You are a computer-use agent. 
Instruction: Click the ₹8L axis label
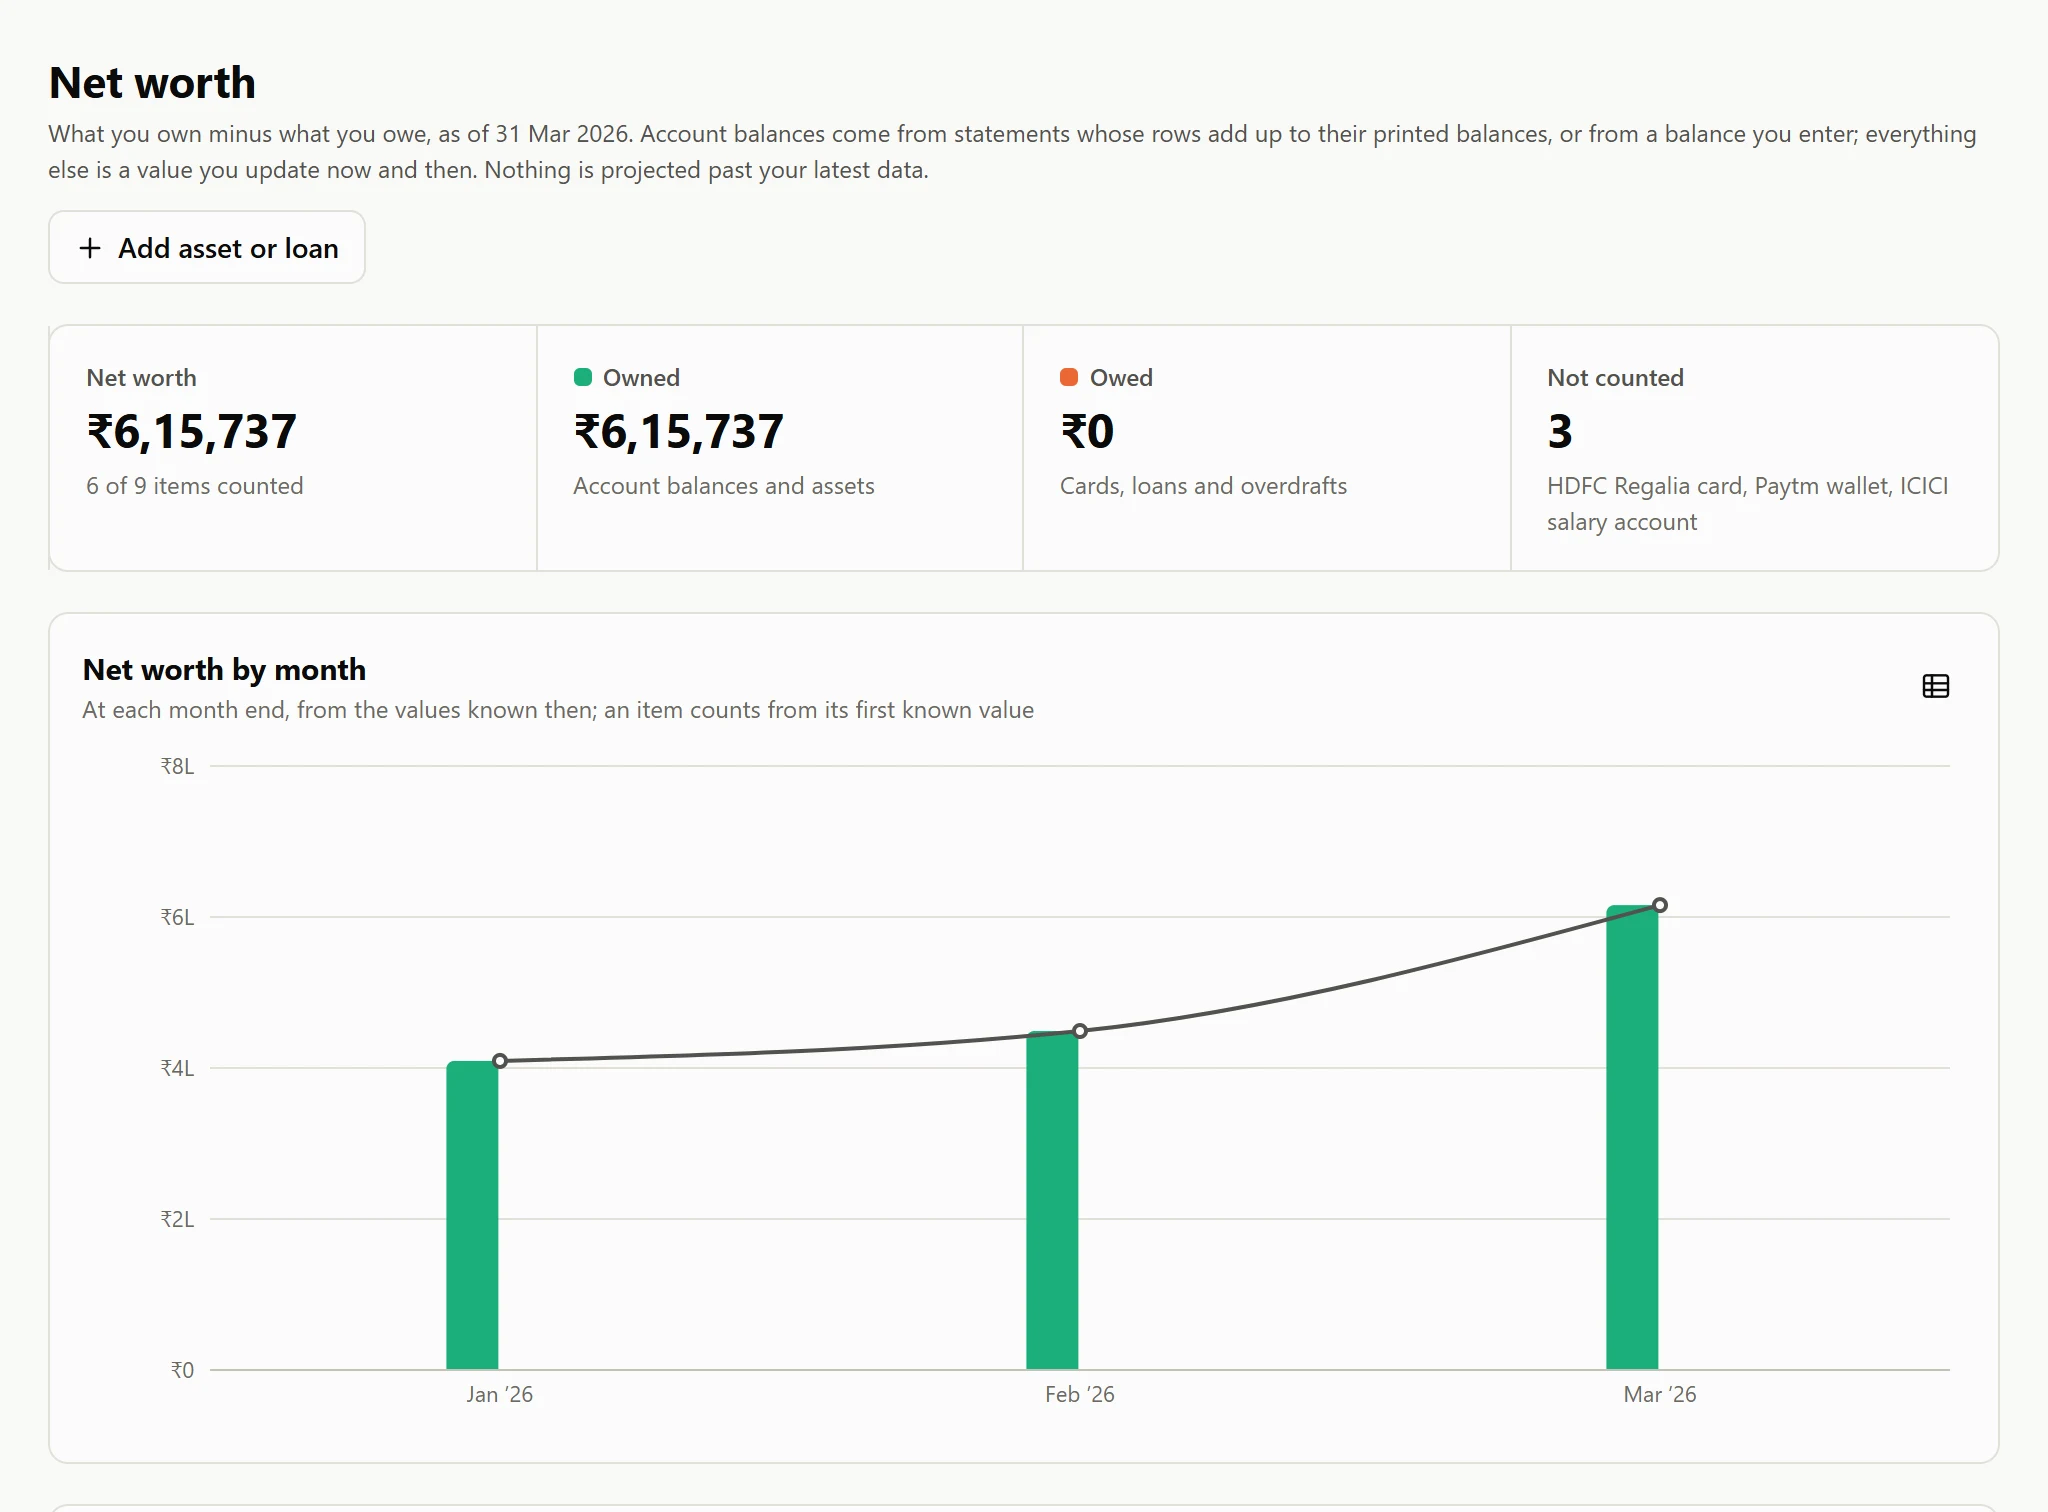coord(178,767)
